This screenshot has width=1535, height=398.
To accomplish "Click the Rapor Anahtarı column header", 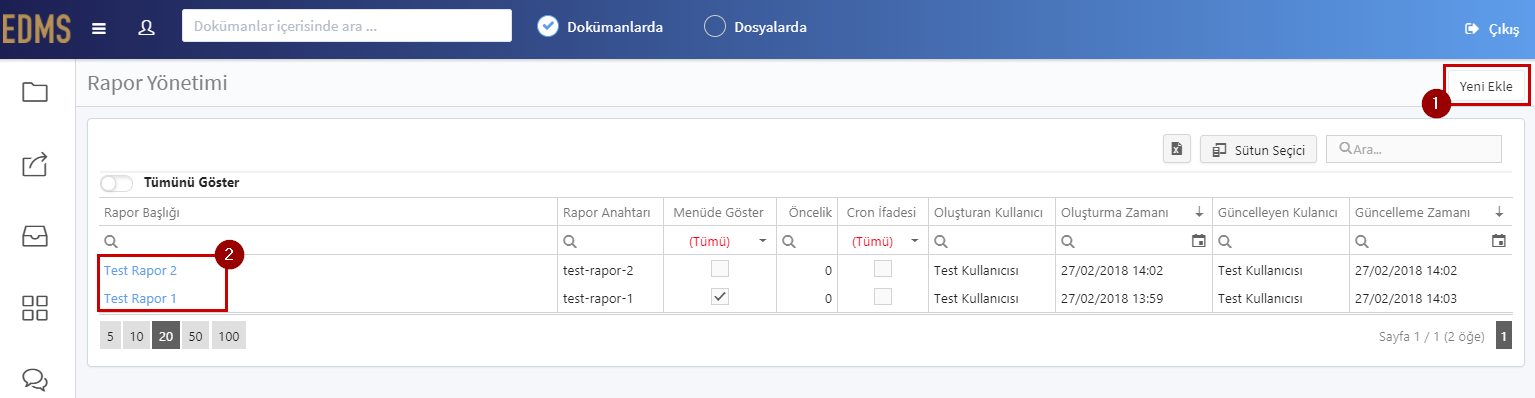I will coord(610,212).
